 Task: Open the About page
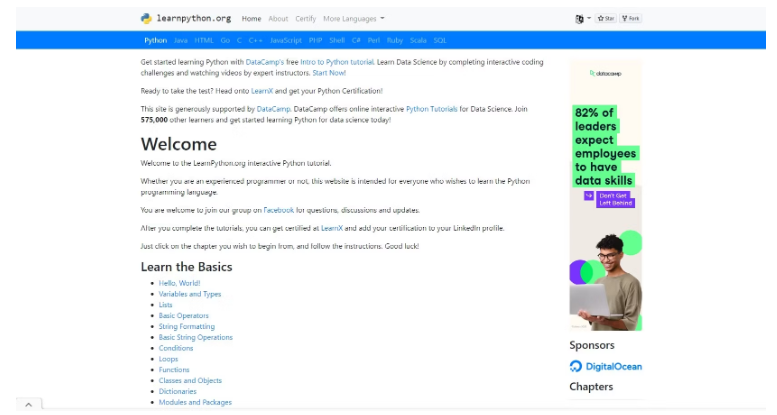pyautogui.click(x=278, y=19)
